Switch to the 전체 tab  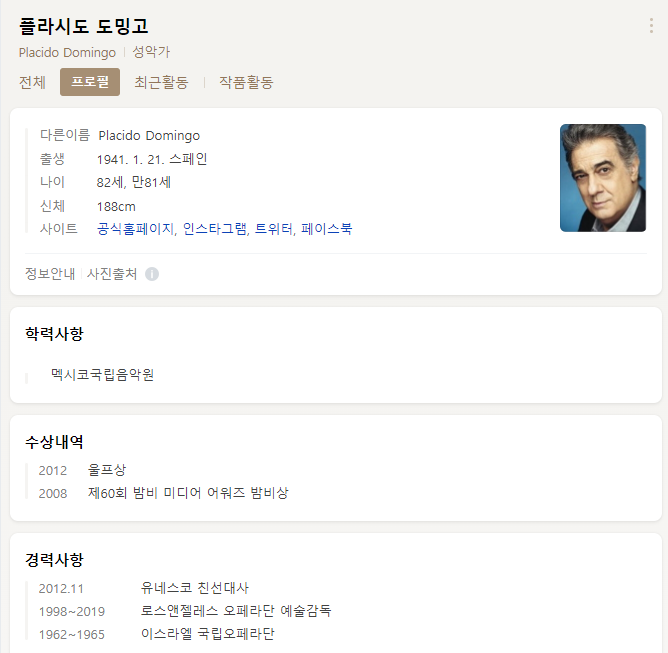32,82
